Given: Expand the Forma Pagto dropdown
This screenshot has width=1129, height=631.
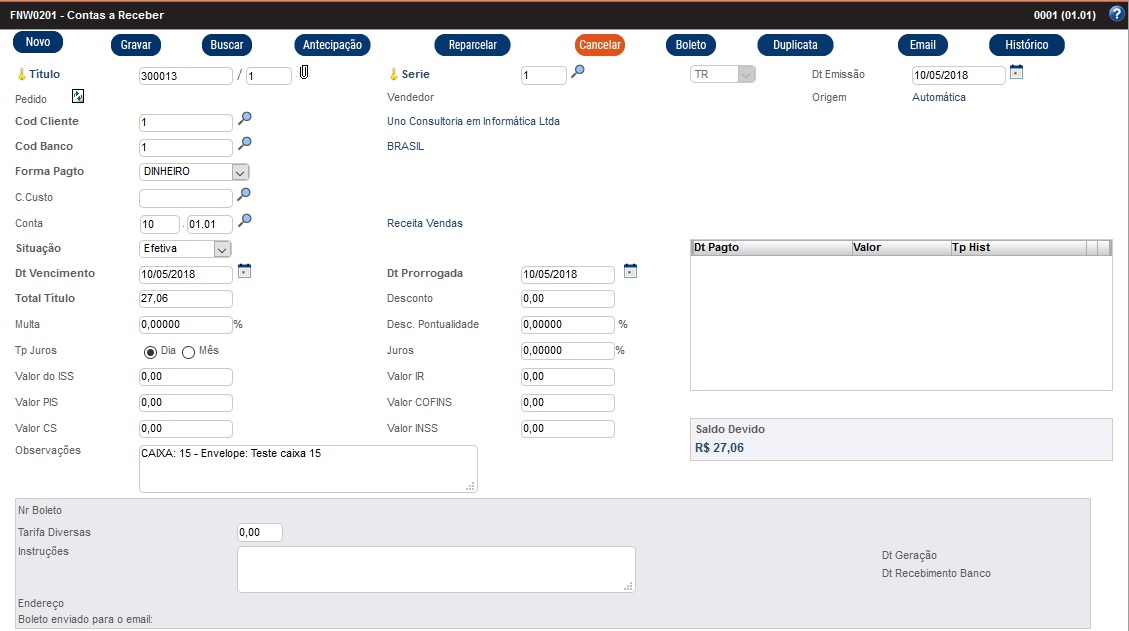Looking at the screenshot, I should (x=240, y=172).
